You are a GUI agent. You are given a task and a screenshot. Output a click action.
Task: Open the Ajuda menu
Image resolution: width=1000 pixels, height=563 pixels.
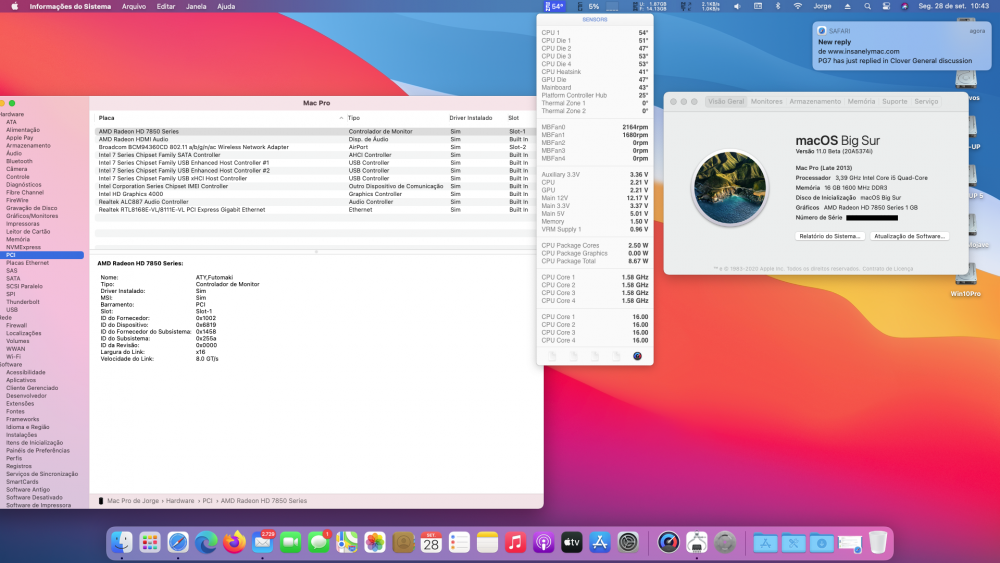226,6
